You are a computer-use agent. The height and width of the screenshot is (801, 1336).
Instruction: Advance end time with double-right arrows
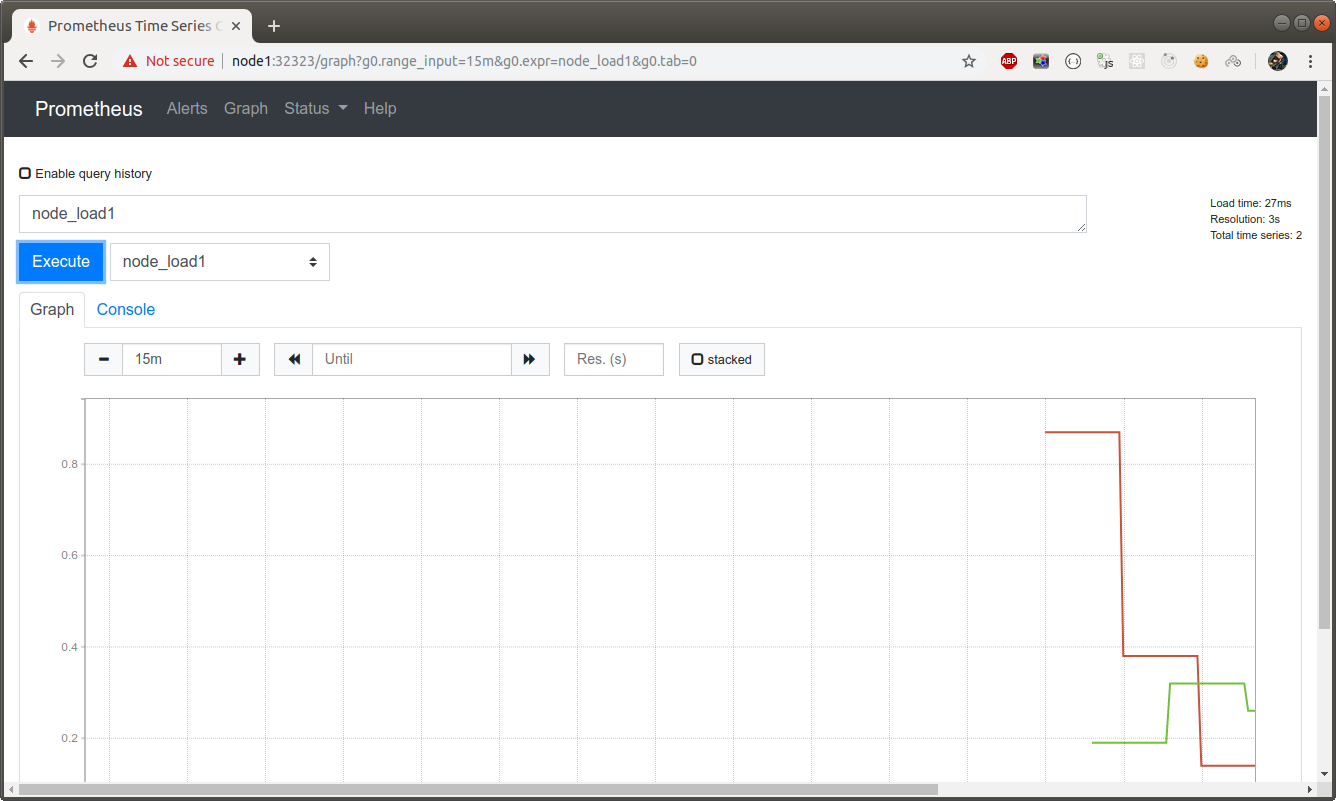coord(530,359)
